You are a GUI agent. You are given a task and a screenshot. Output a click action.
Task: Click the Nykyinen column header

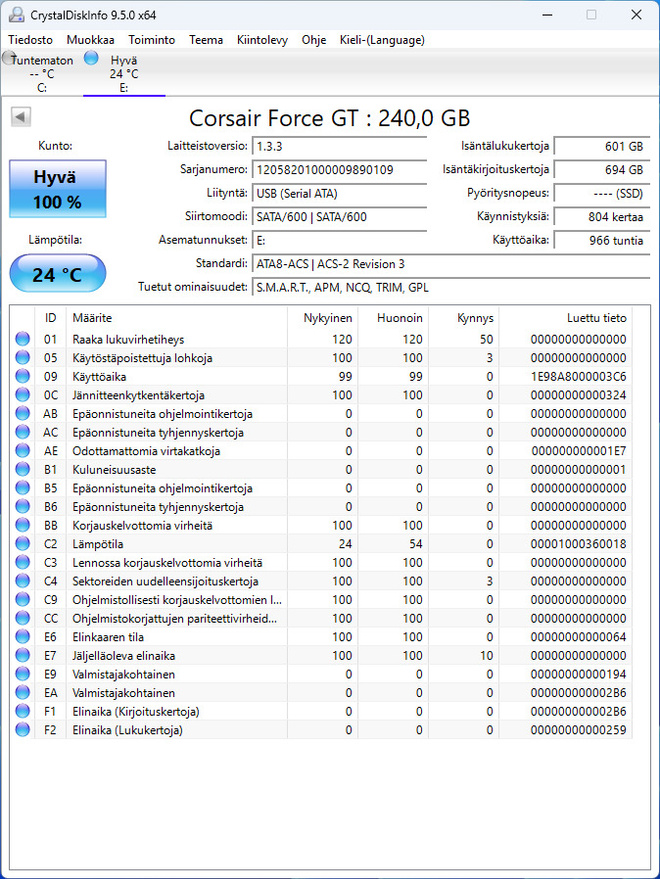(x=323, y=318)
